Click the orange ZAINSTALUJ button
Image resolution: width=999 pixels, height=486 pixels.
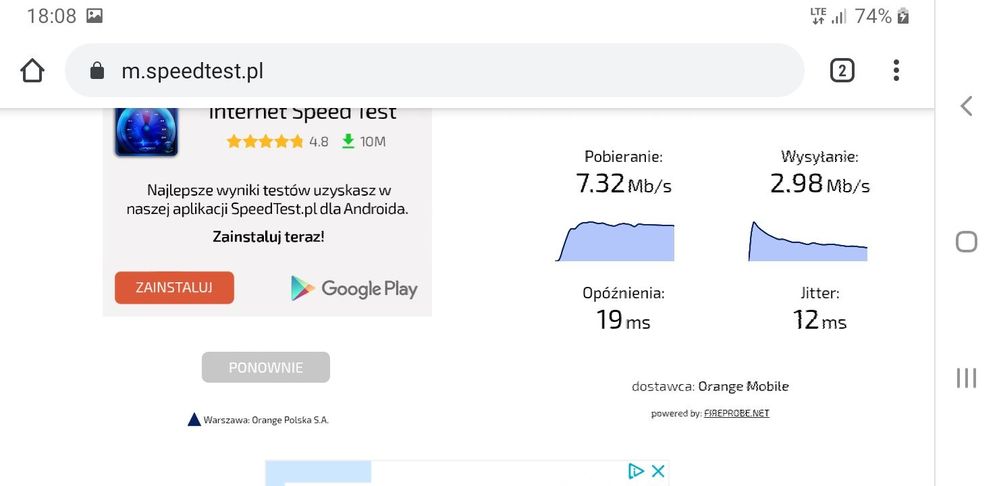(174, 288)
